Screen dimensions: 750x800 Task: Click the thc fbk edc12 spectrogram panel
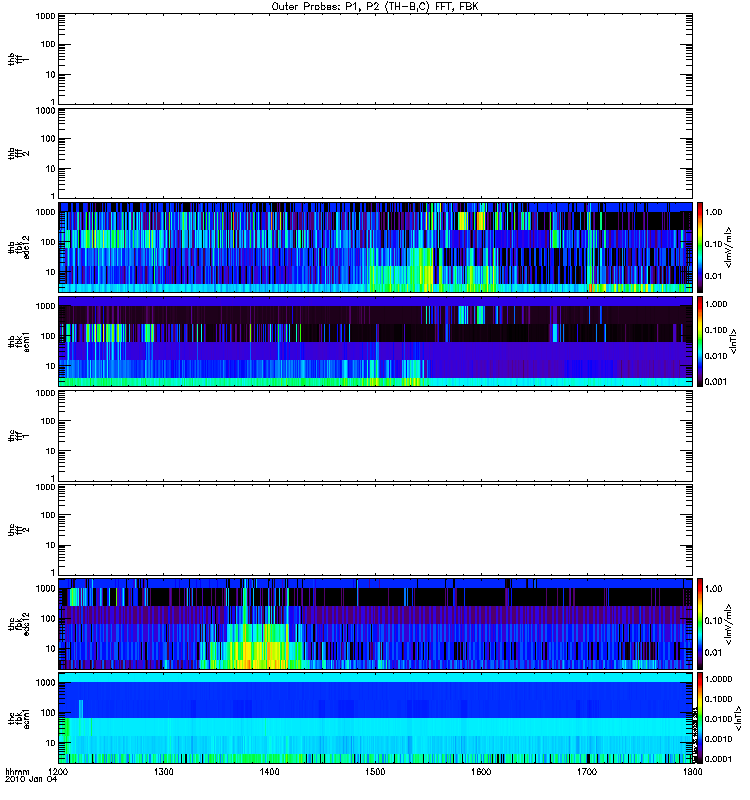point(375,623)
